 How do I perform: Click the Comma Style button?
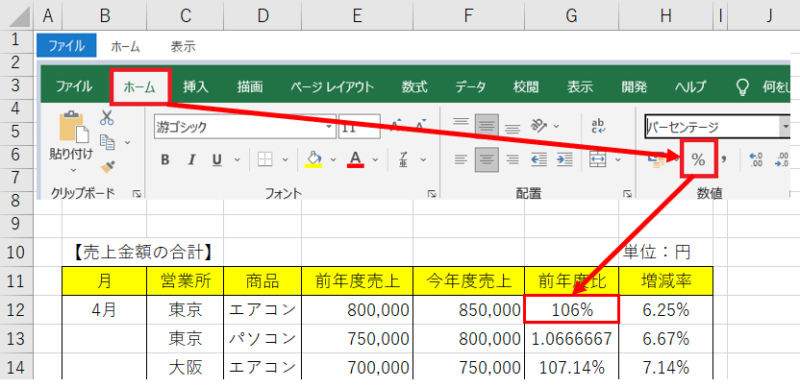723,160
